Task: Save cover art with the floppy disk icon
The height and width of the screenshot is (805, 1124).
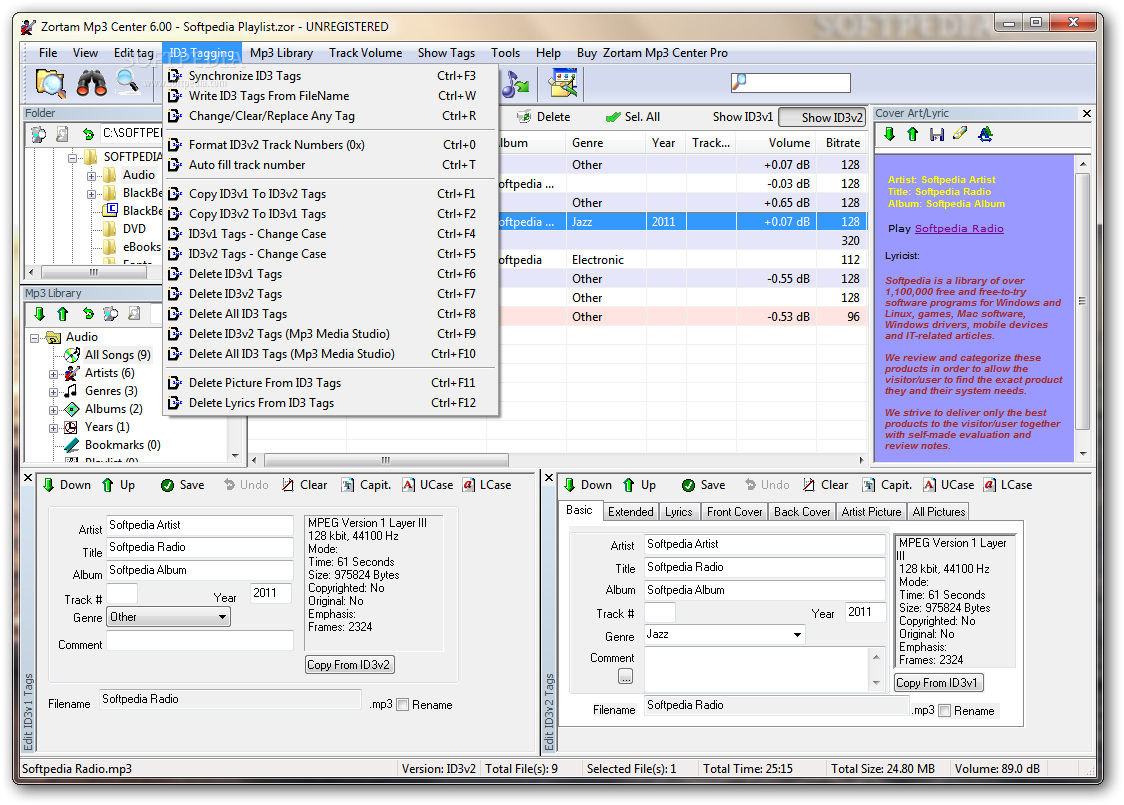Action: (936, 134)
